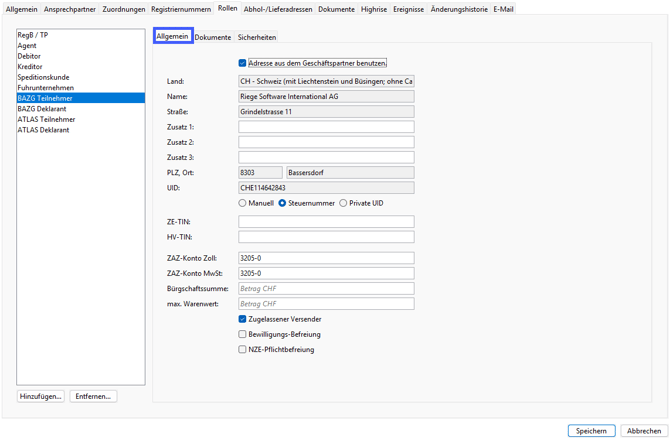This screenshot has height=441, width=670.
Task: Go to the Änderungshistorie tab
Action: (x=459, y=9)
